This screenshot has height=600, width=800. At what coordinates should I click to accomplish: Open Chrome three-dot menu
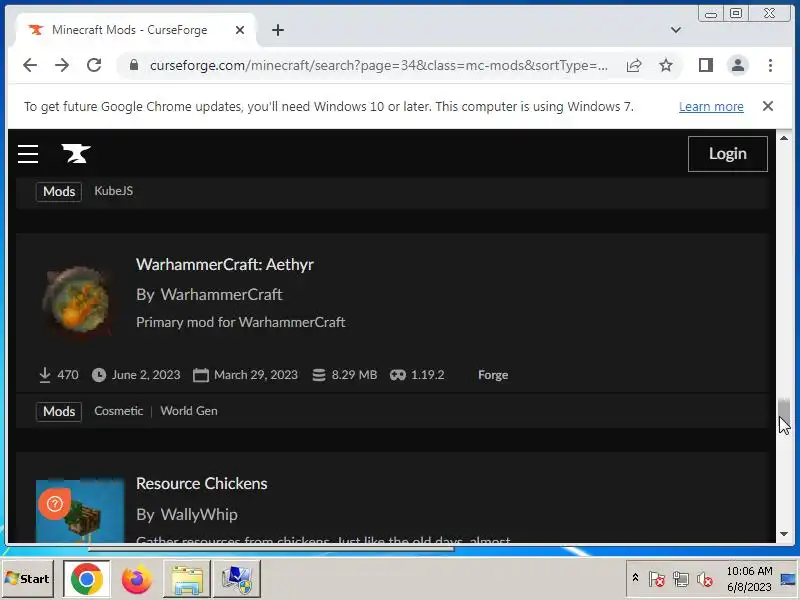(x=770, y=65)
